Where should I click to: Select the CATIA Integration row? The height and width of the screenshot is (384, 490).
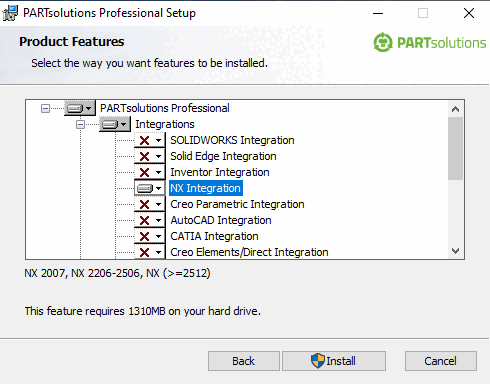tap(214, 236)
